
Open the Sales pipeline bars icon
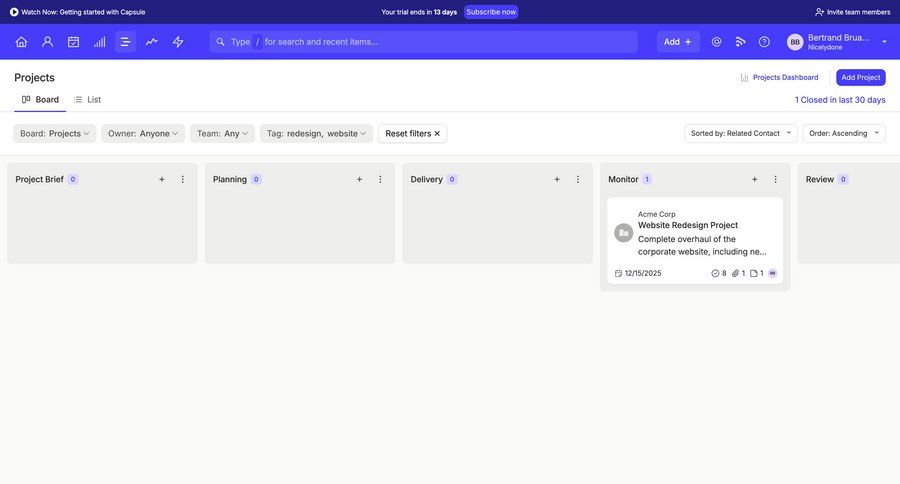99,42
